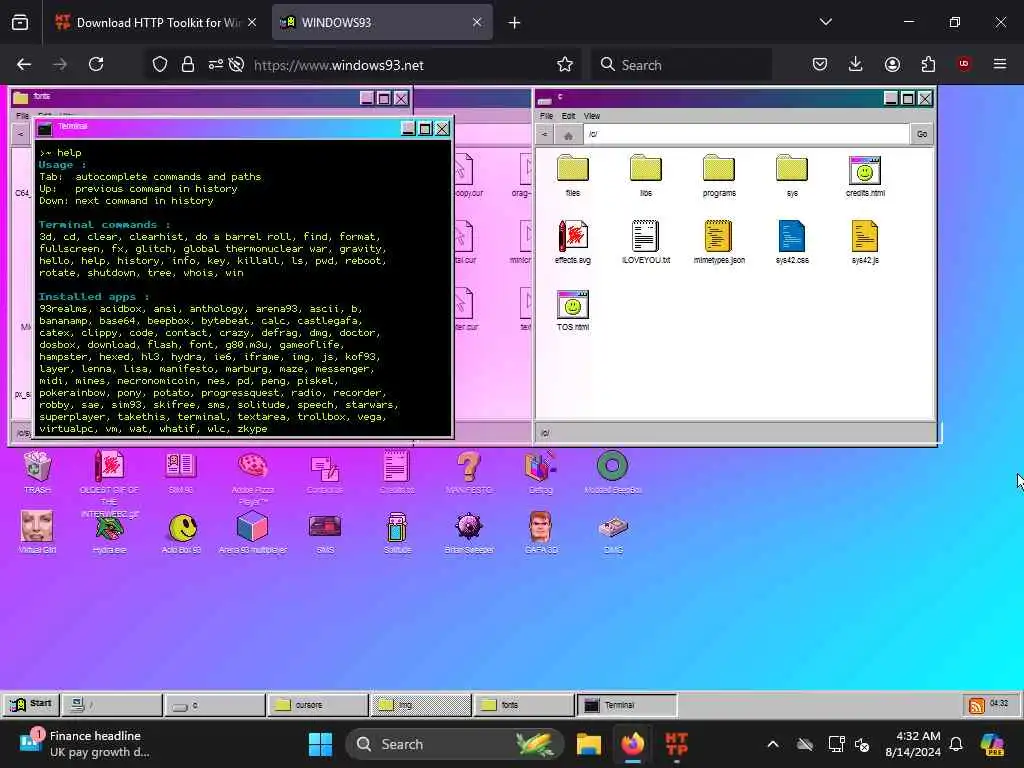Open the Firefox extensions panel

coord(928,64)
